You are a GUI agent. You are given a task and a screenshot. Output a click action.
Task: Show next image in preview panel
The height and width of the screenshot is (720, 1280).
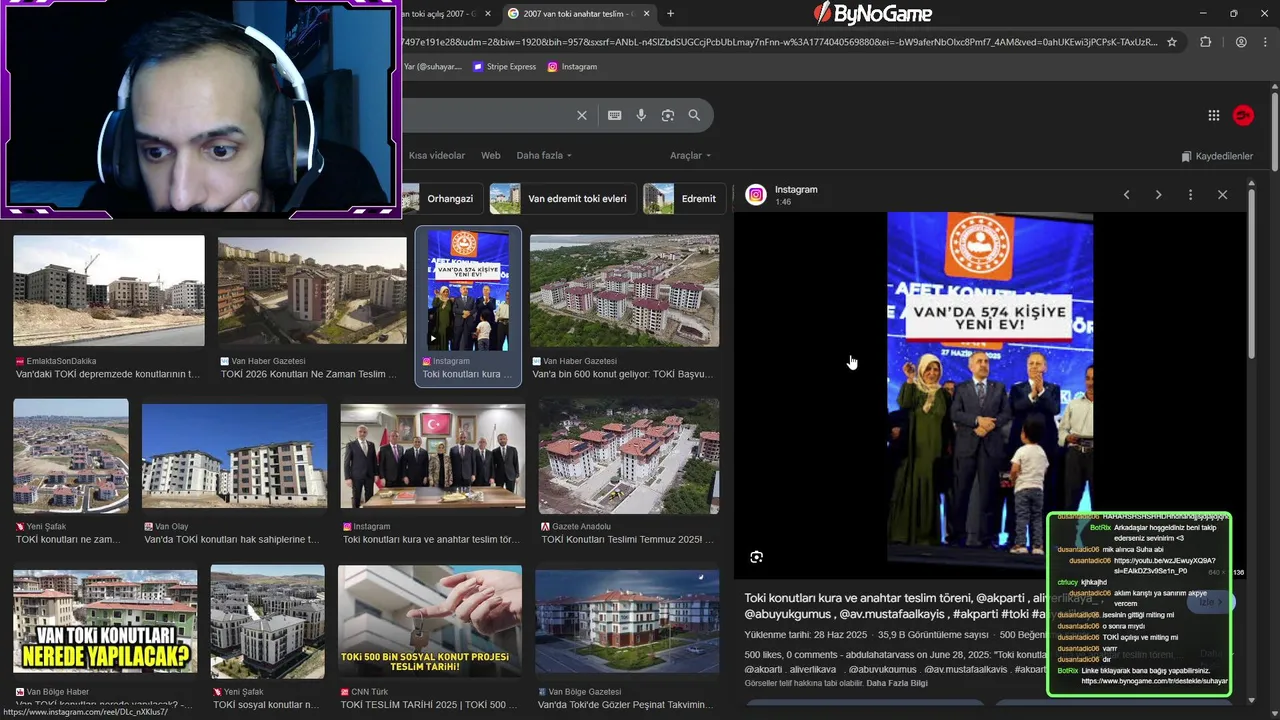point(1159,195)
